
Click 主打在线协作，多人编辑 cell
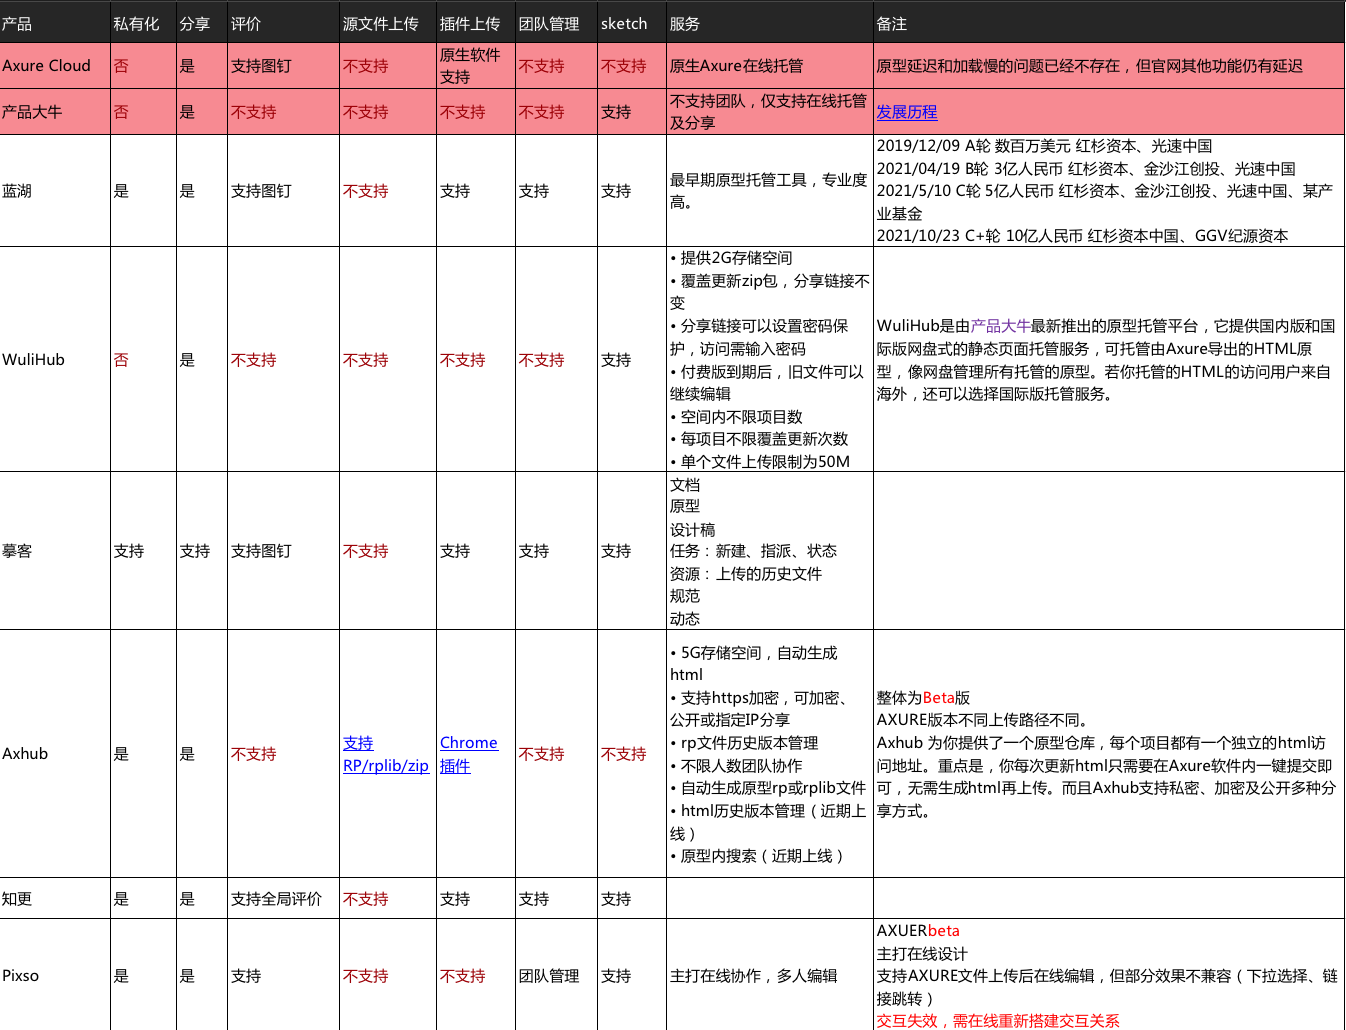770,975
